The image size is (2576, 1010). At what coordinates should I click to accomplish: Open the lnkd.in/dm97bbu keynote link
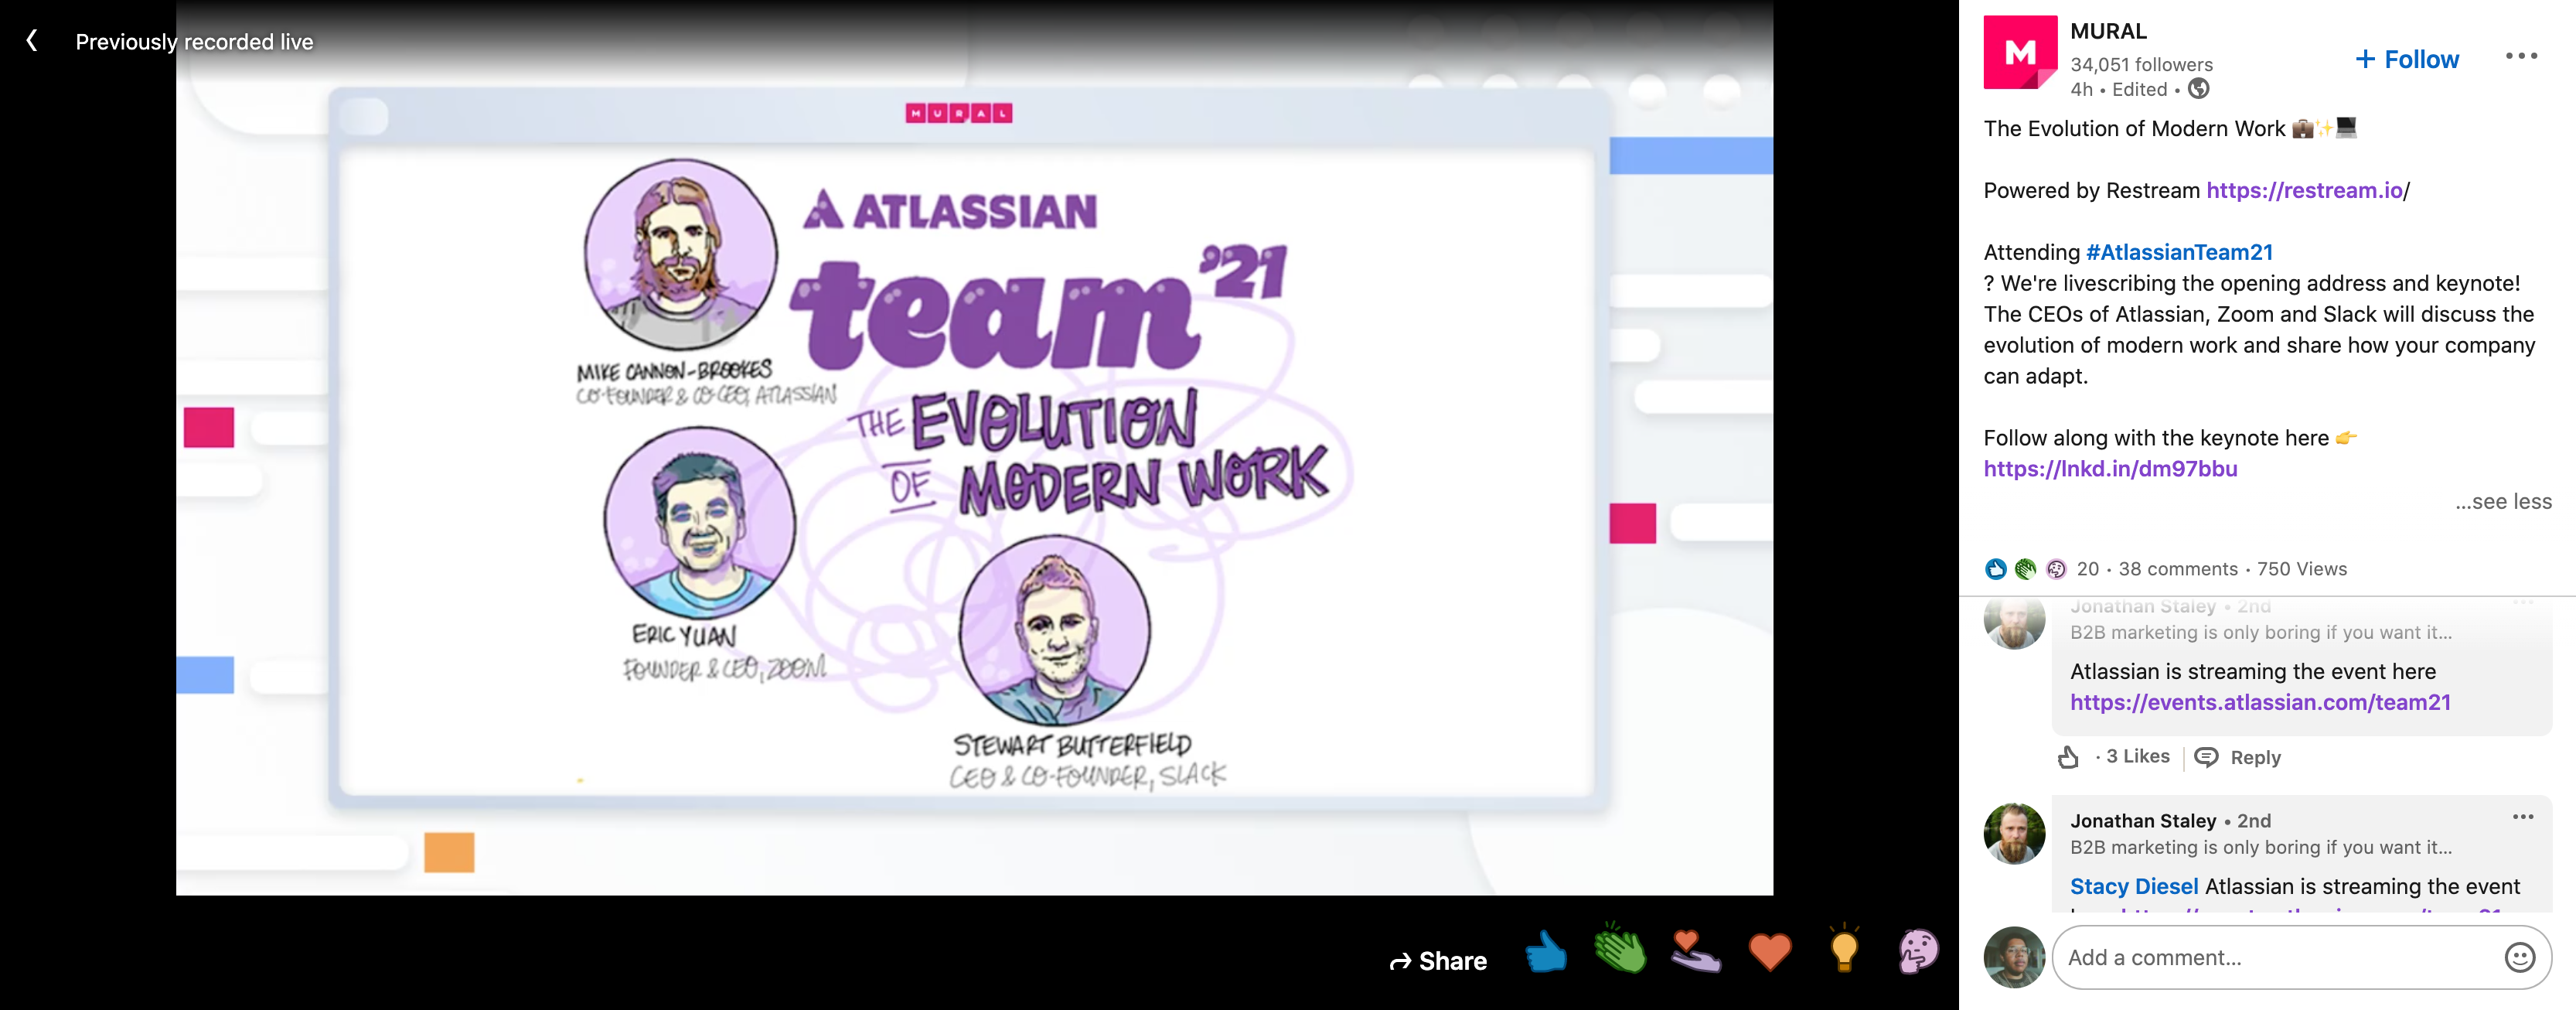[2110, 468]
